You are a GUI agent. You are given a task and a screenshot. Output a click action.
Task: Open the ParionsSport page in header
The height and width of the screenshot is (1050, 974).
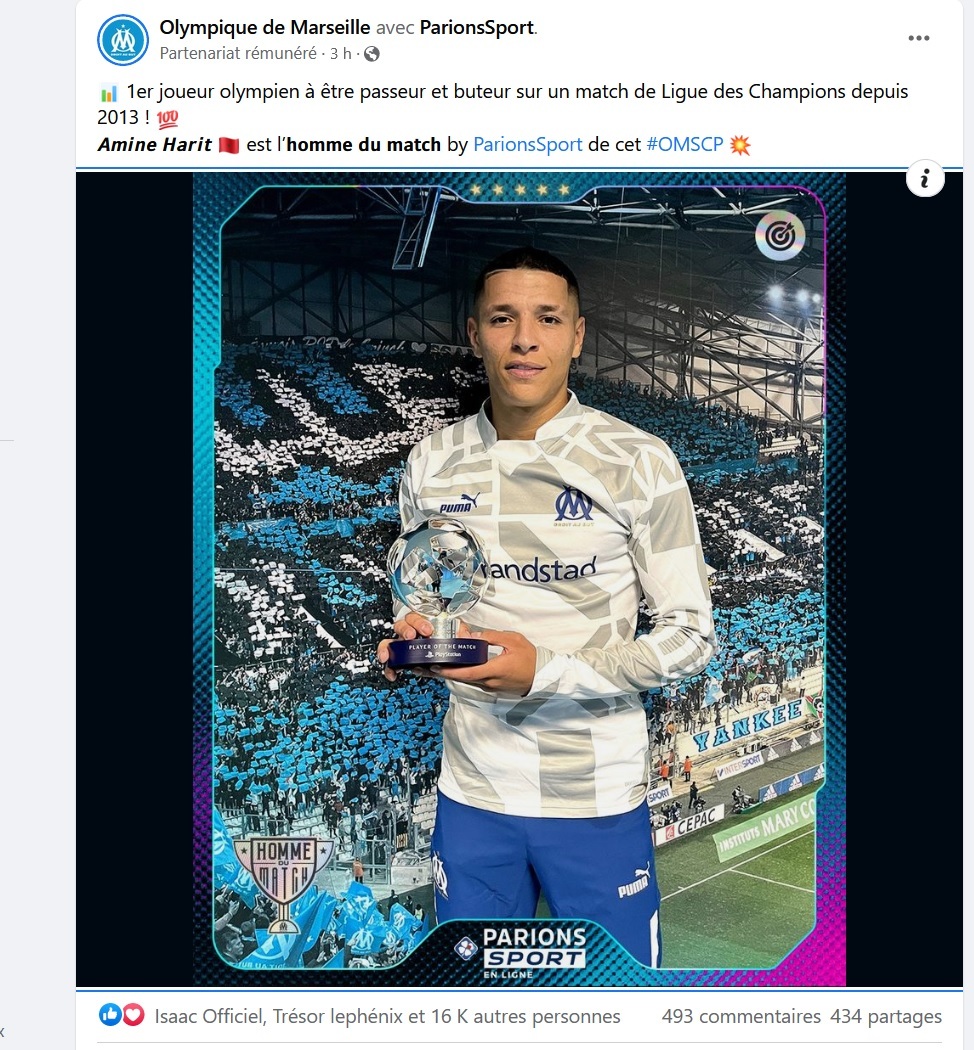point(477,27)
